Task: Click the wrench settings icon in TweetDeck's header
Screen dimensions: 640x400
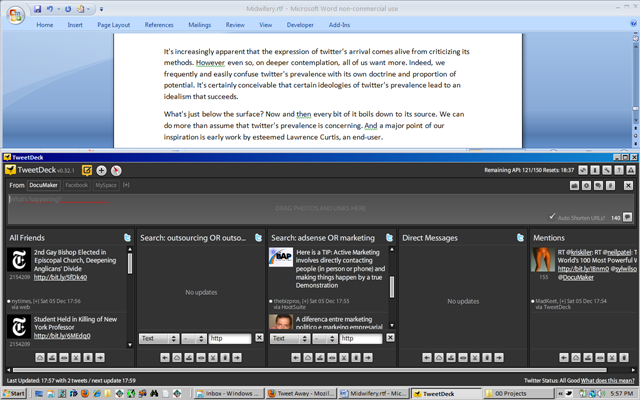Action: pos(607,170)
